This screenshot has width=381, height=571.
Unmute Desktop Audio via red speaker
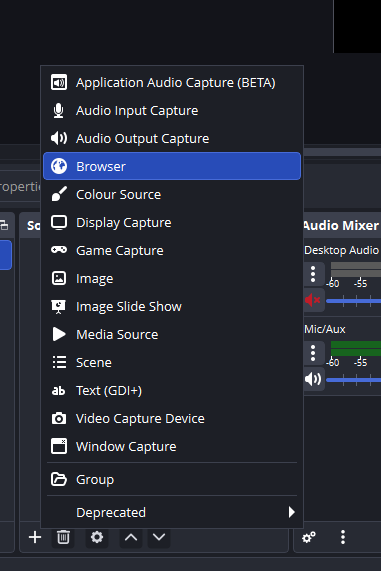(x=313, y=300)
